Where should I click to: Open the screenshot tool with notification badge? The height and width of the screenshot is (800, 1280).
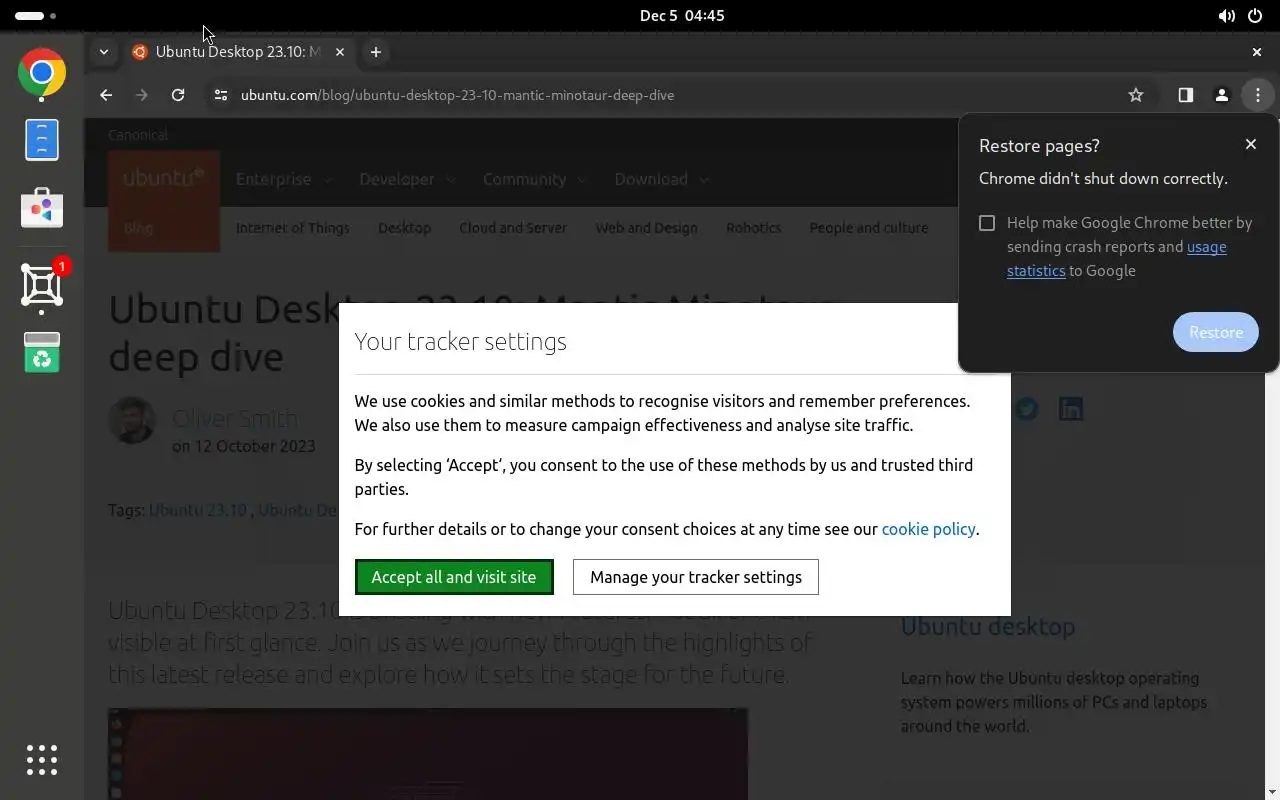coord(42,286)
